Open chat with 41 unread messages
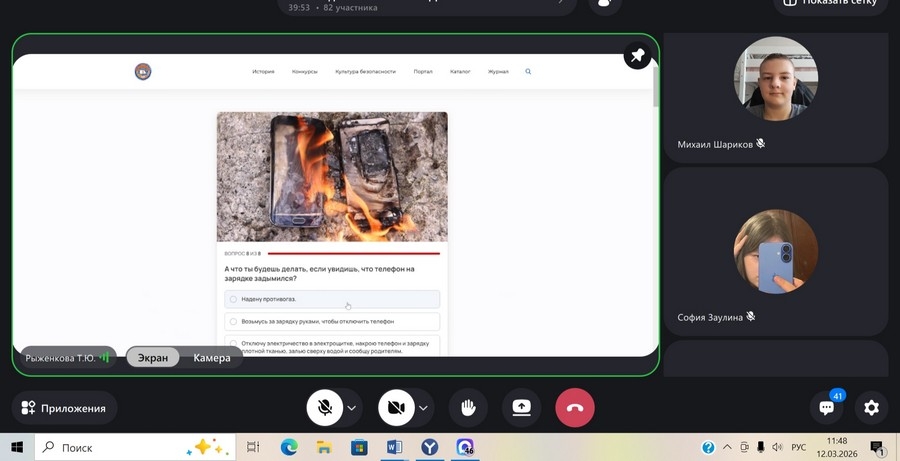The height and width of the screenshot is (461, 900). 827,407
